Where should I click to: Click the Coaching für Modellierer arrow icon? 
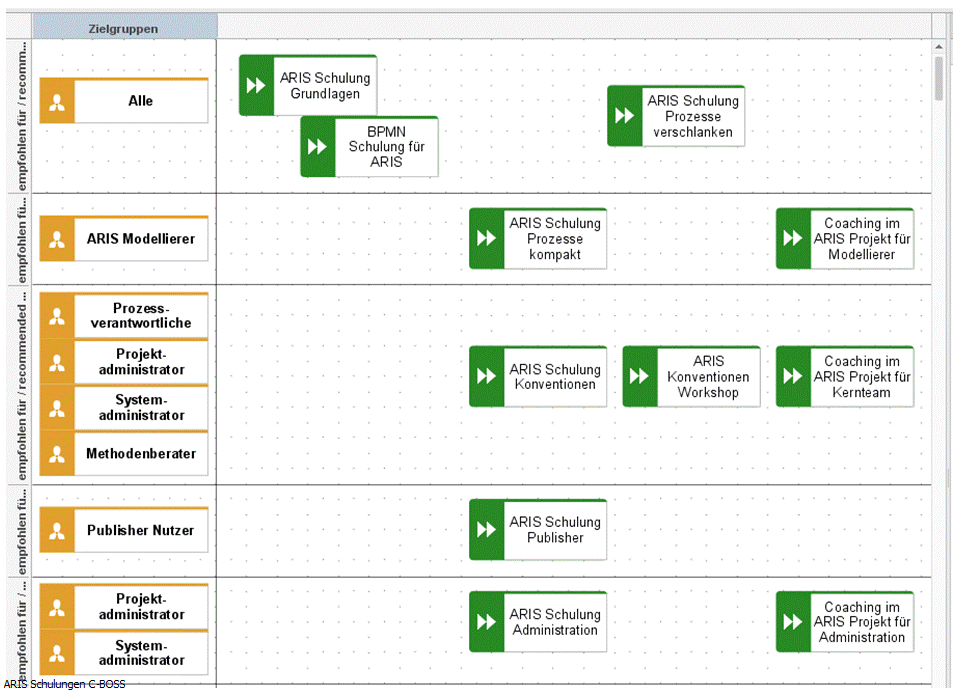point(793,238)
